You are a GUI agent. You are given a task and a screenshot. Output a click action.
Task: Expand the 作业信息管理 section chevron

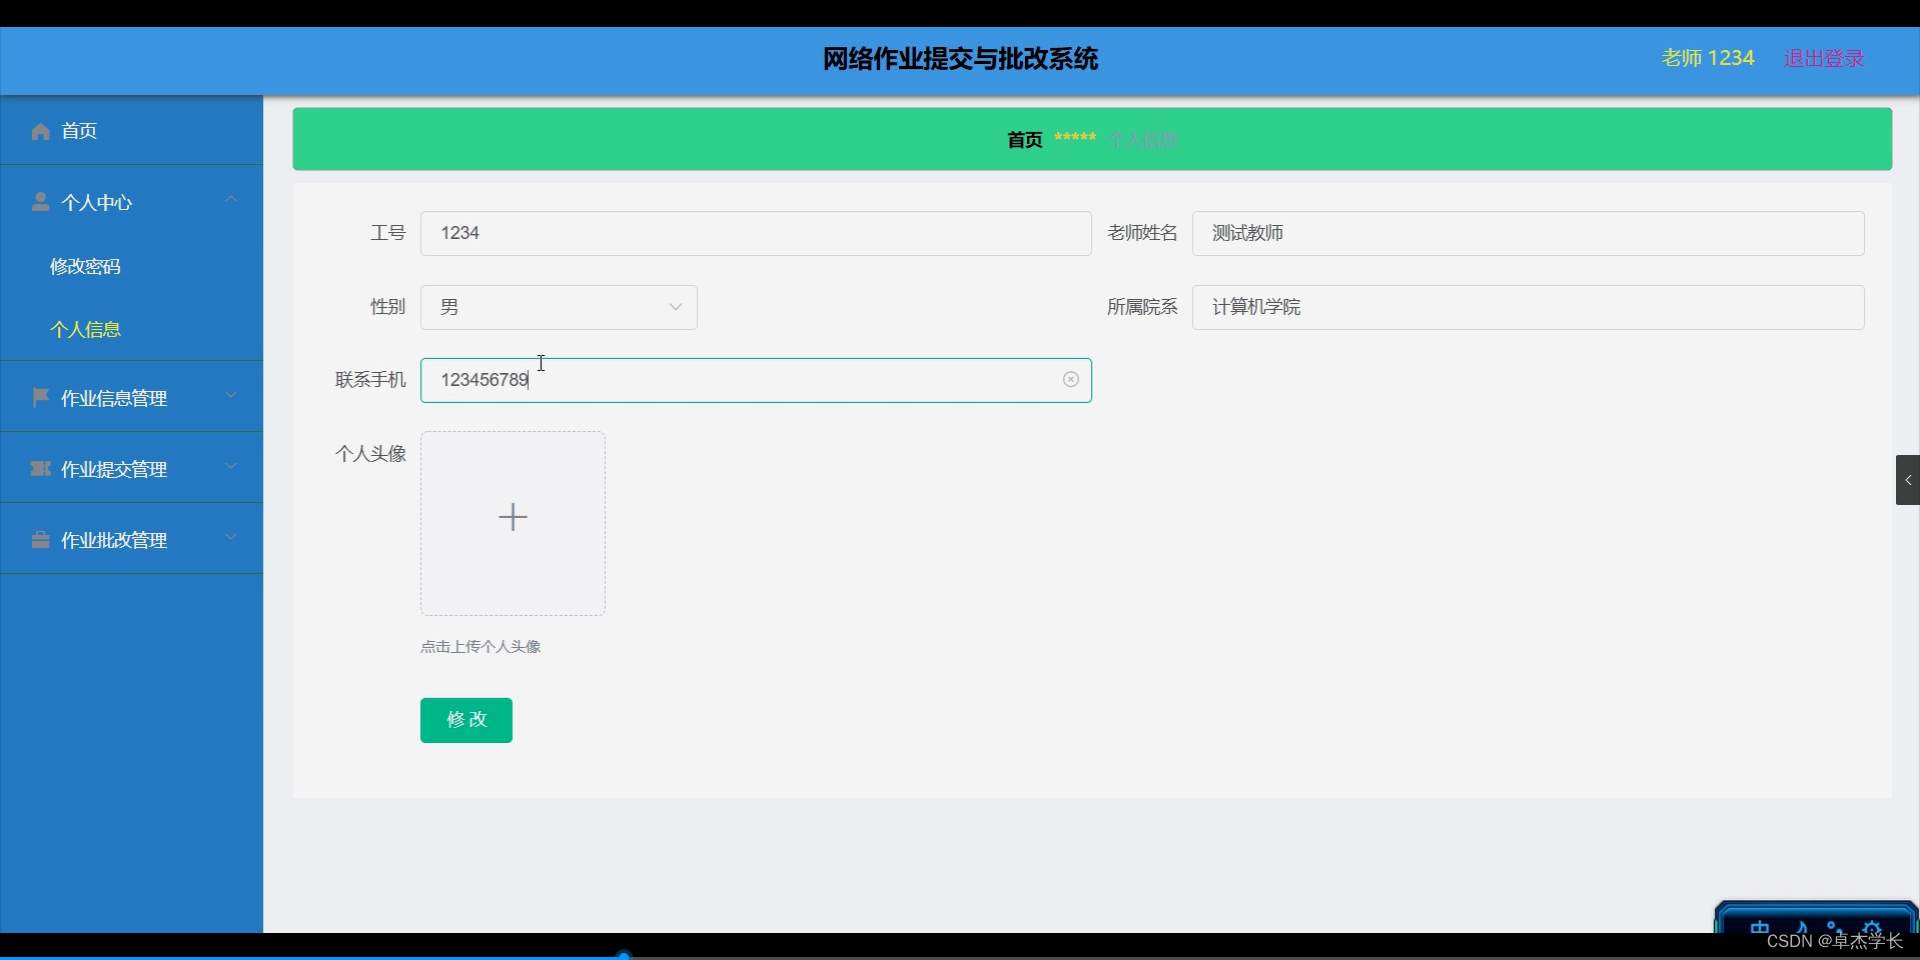click(x=231, y=395)
